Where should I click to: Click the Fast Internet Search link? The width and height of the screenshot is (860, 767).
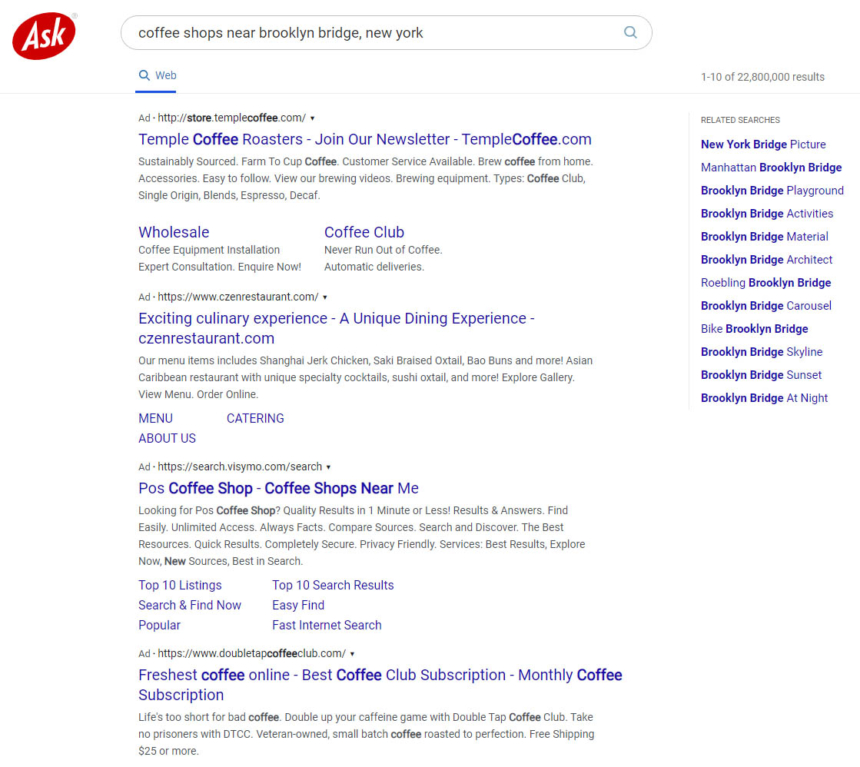click(327, 625)
